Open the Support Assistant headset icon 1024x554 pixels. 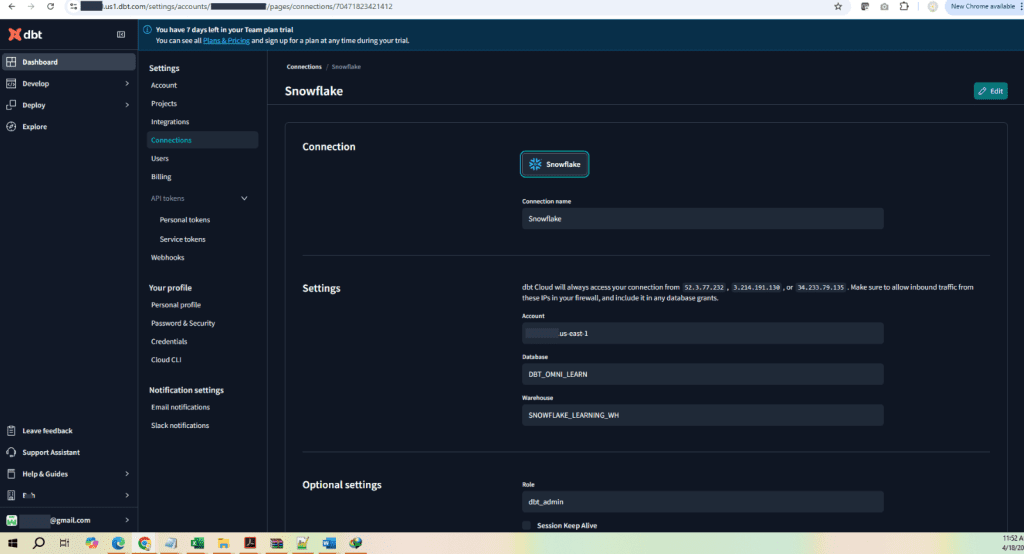(x=11, y=452)
